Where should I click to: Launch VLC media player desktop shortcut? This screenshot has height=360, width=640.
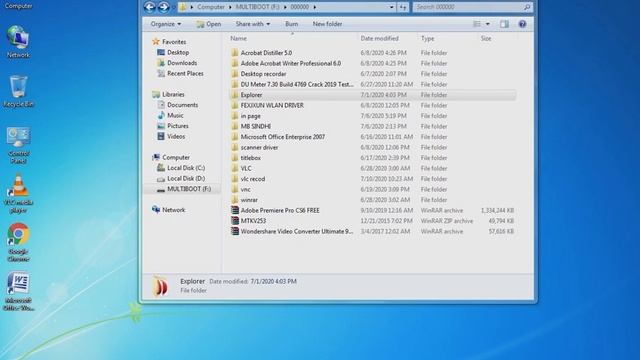pos(18,194)
